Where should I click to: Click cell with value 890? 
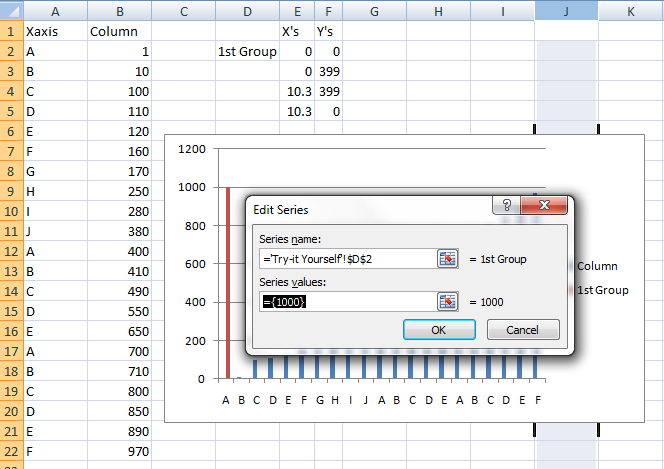click(x=119, y=431)
